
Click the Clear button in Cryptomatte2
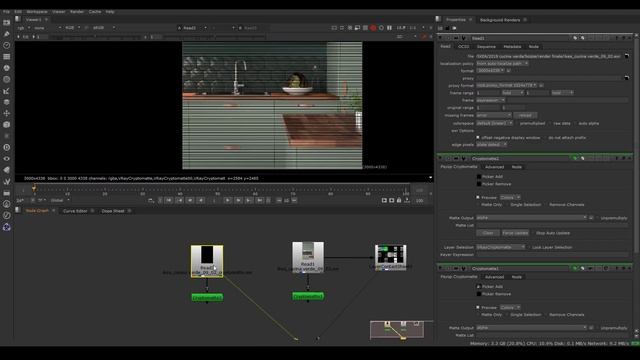[487, 233]
